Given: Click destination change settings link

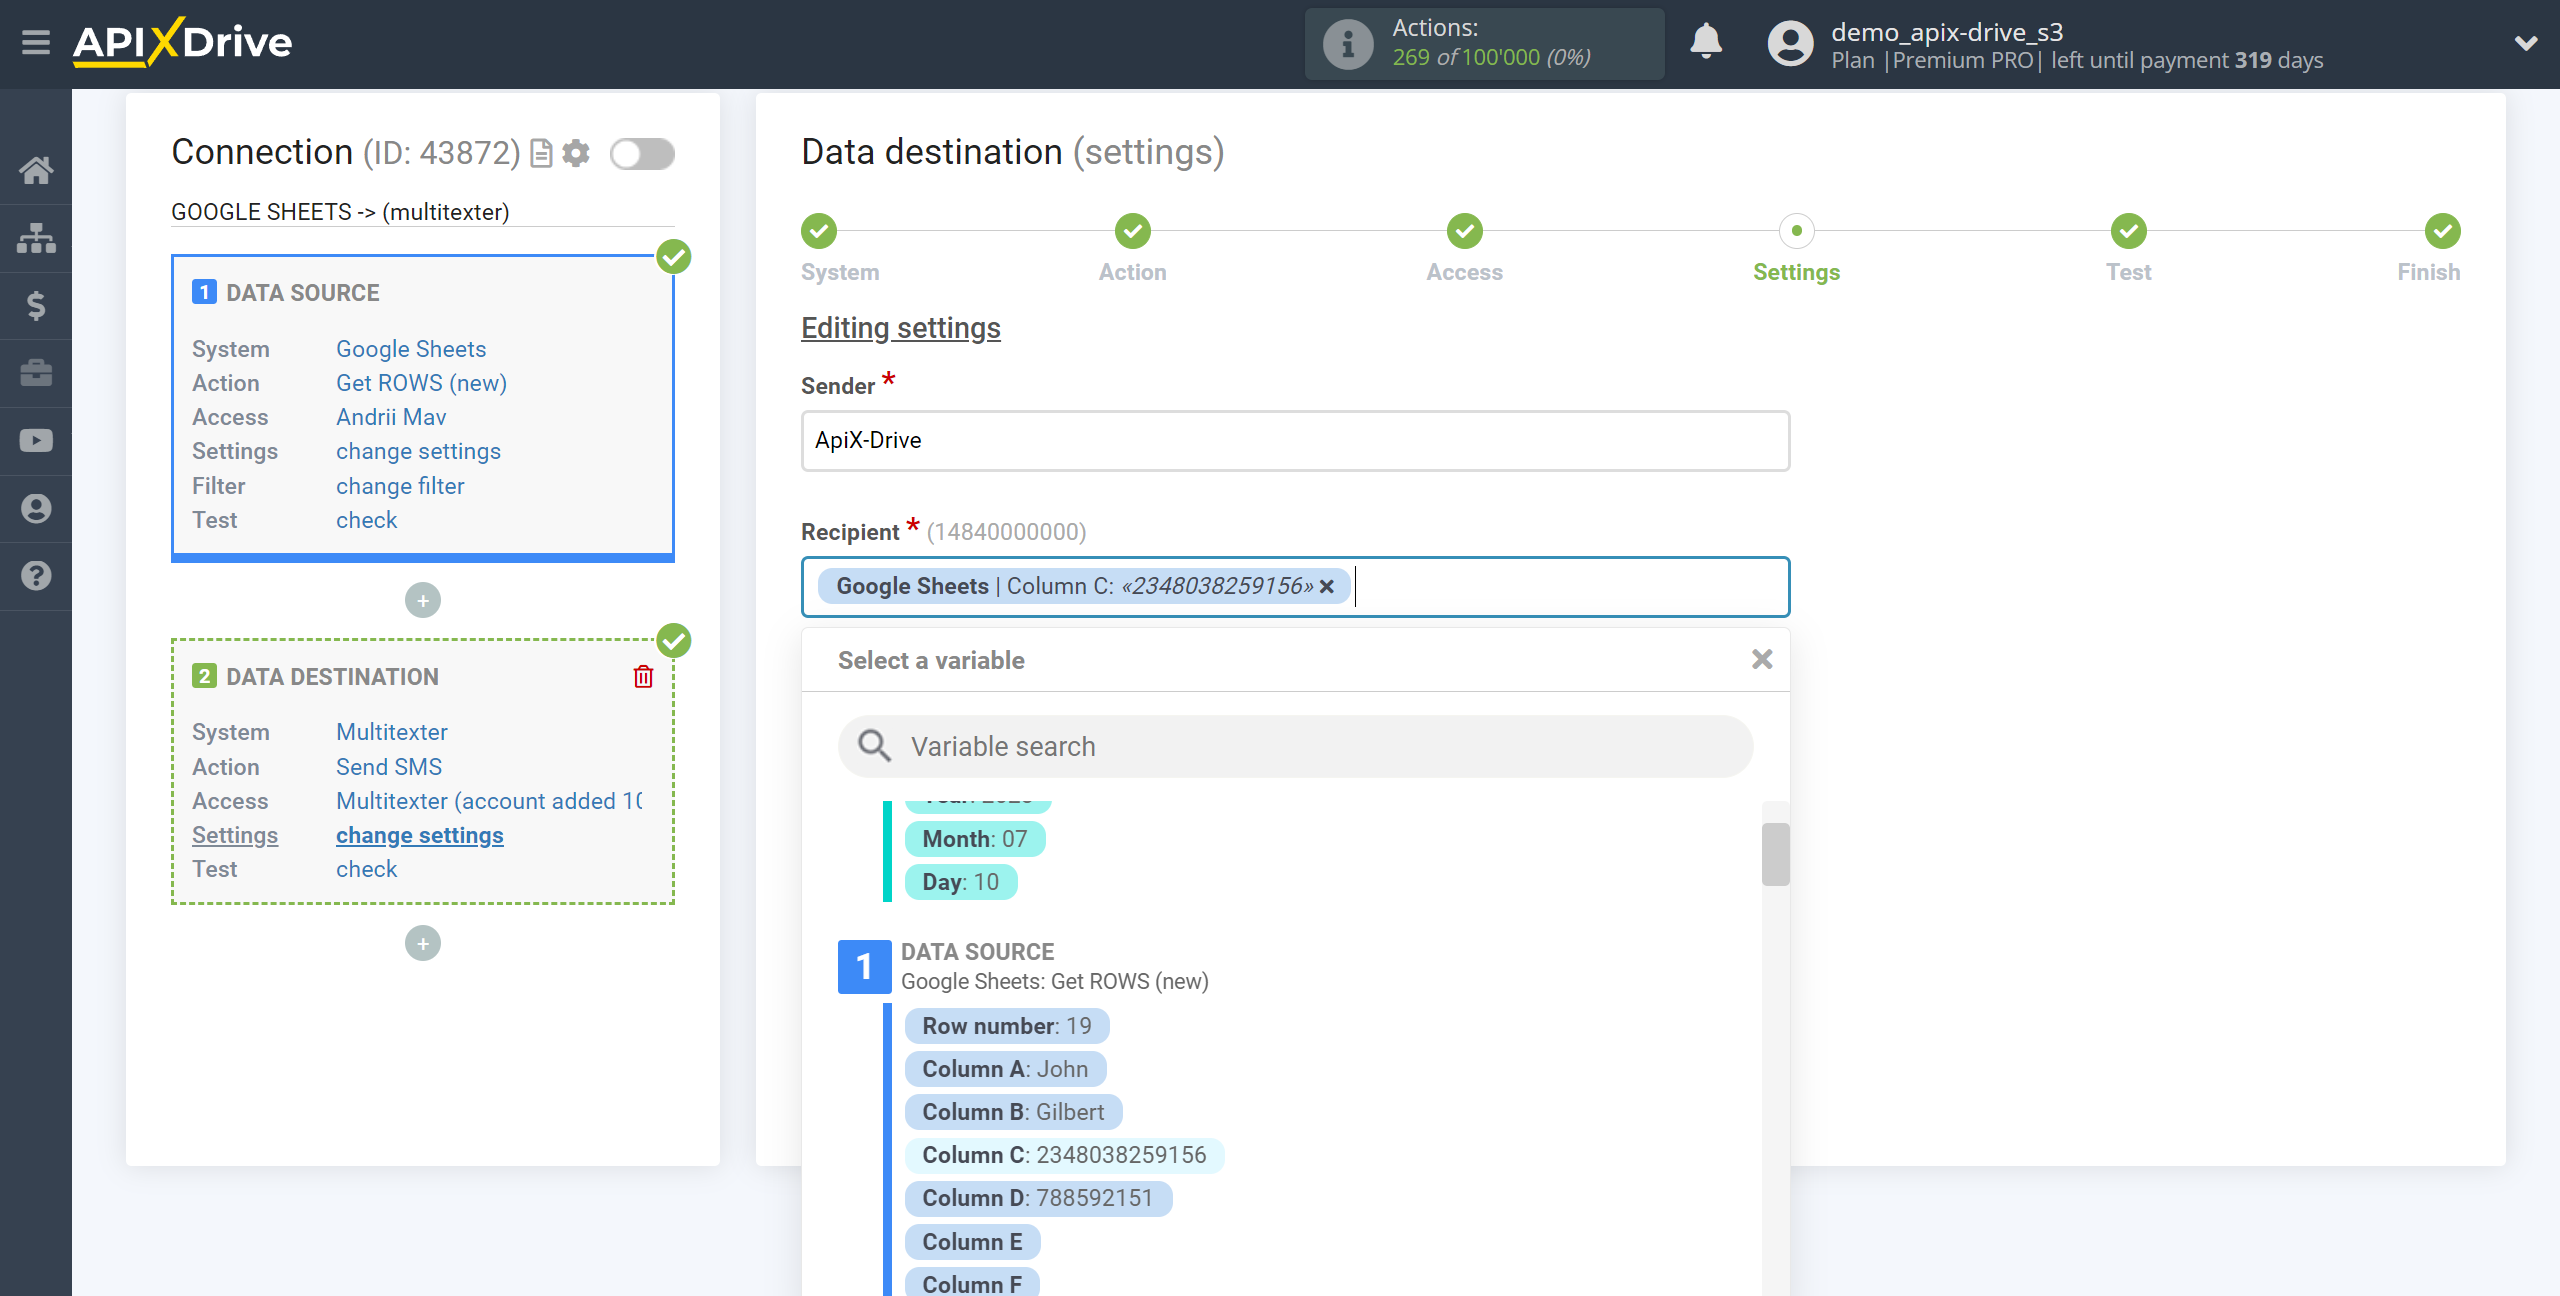Looking at the screenshot, I should coord(420,835).
